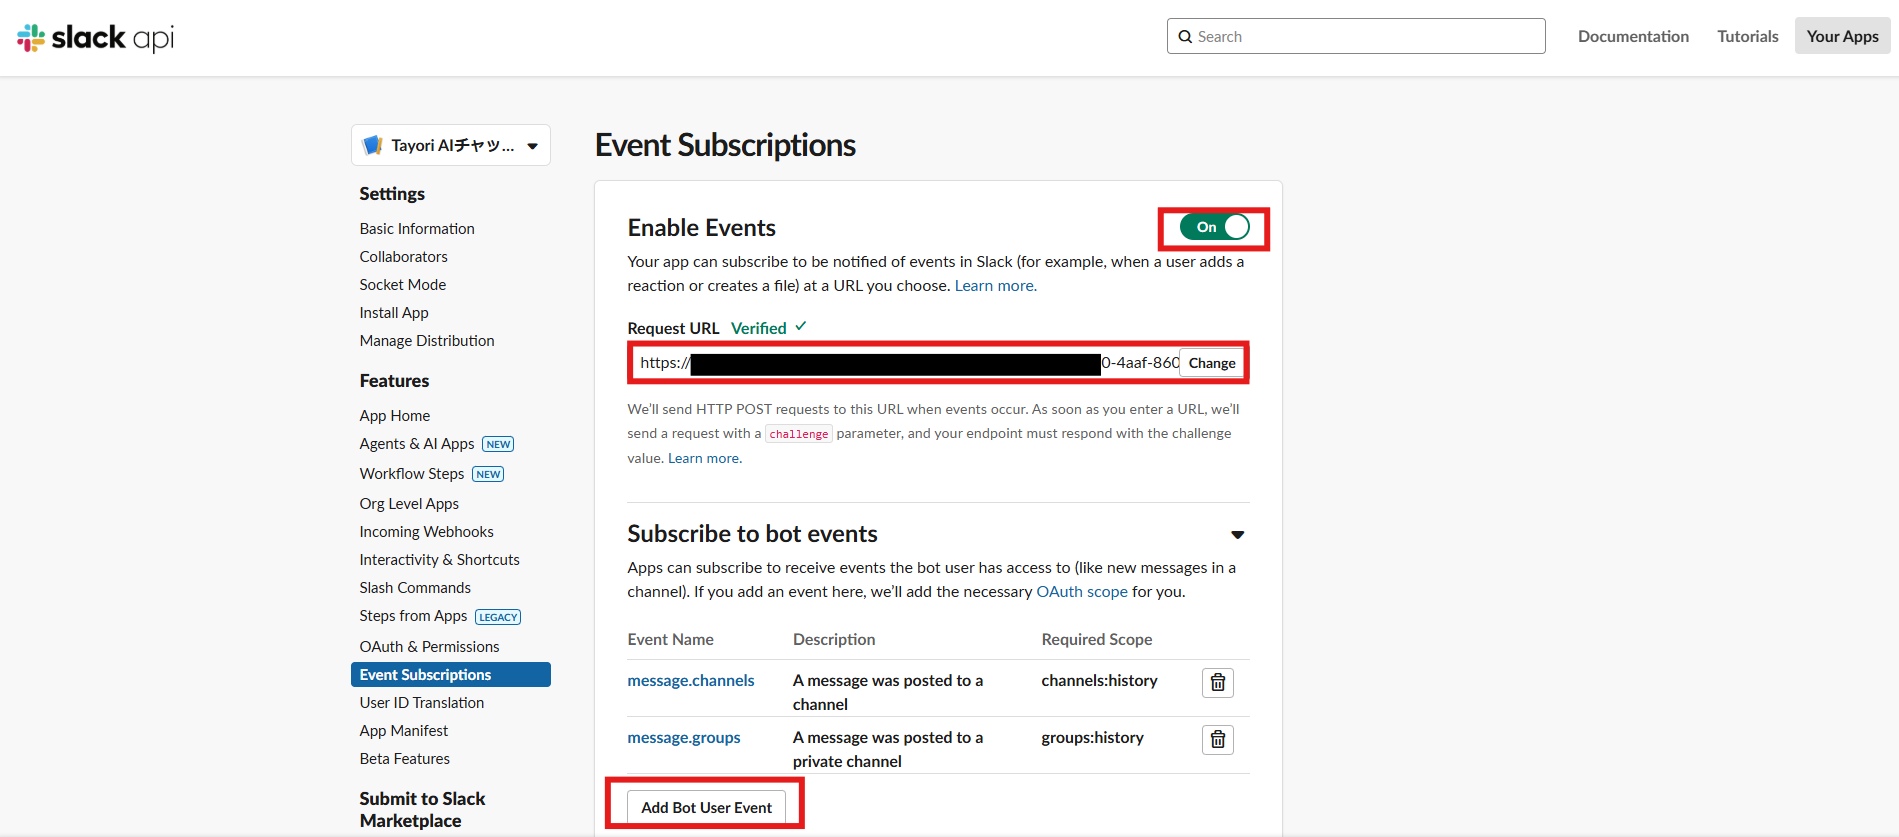The height and width of the screenshot is (837, 1899).
Task: Focus the Search input field
Action: point(1366,37)
